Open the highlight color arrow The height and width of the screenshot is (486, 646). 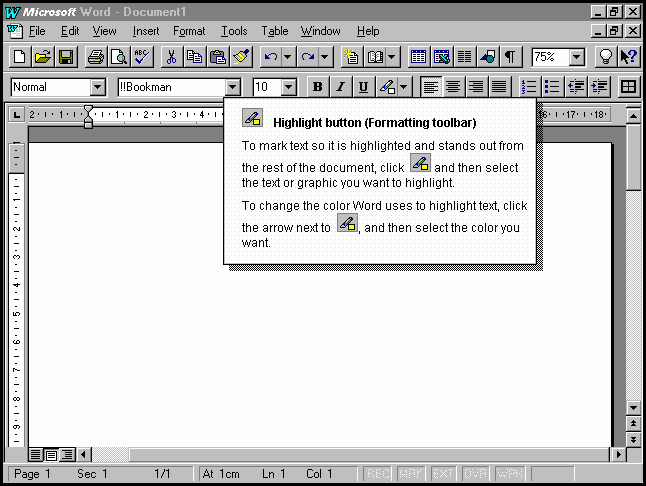[x=404, y=86]
